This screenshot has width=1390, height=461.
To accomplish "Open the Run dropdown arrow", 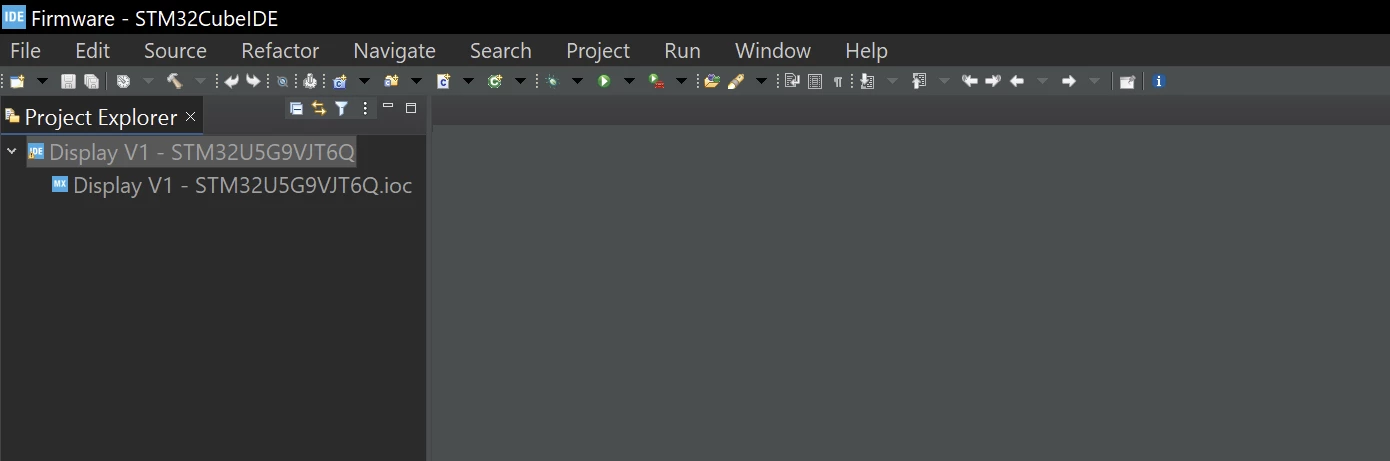I will pyautogui.click(x=629, y=81).
